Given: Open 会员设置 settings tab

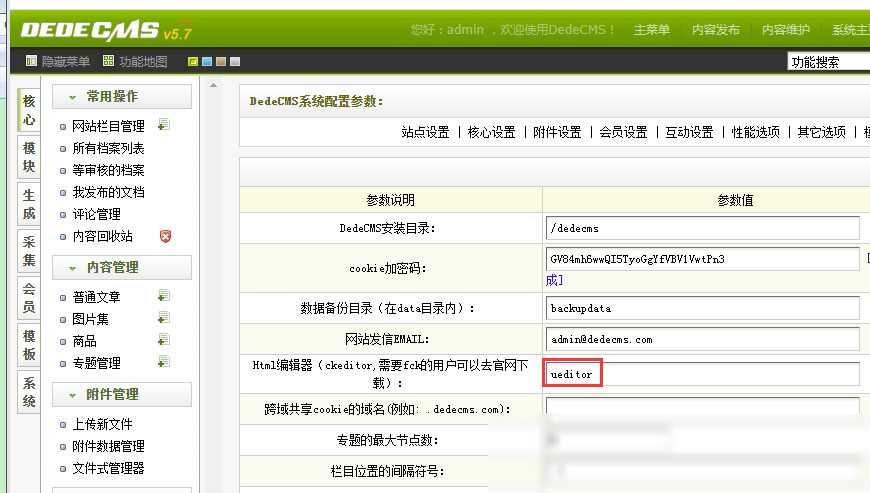Looking at the screenshot, I should [623, 132].
